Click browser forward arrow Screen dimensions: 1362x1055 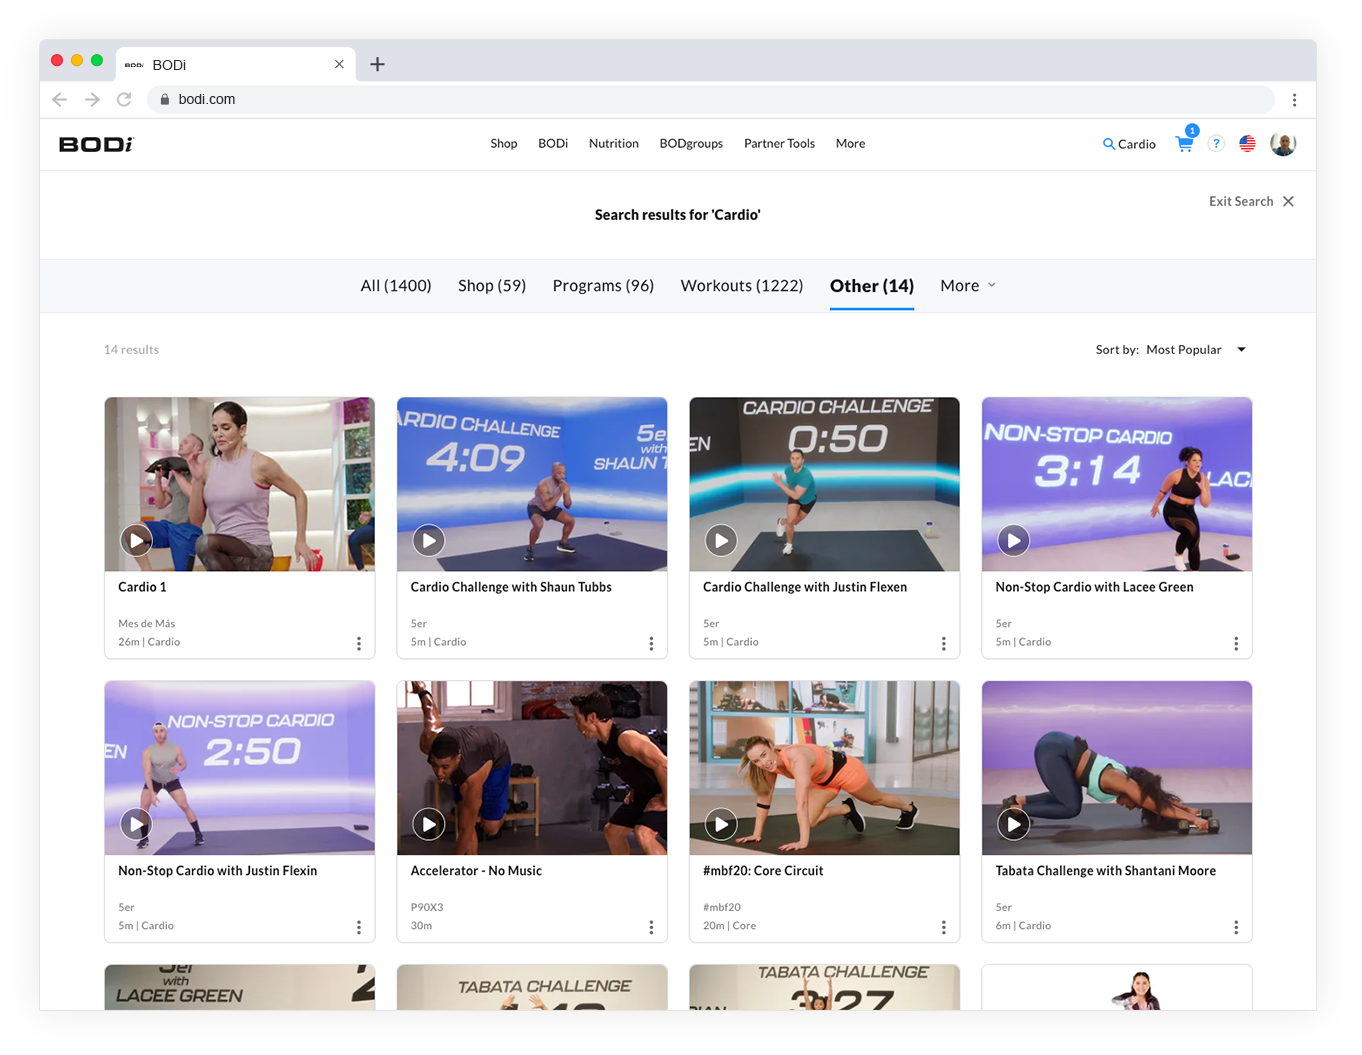coord(92,99)
